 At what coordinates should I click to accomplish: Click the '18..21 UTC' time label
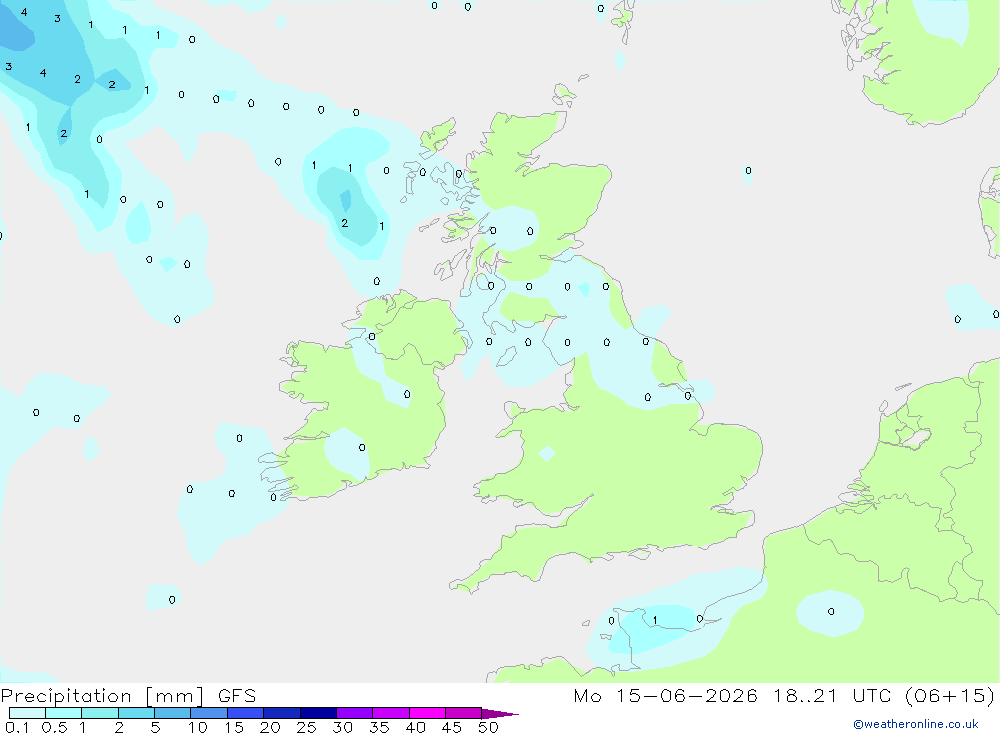832,695
